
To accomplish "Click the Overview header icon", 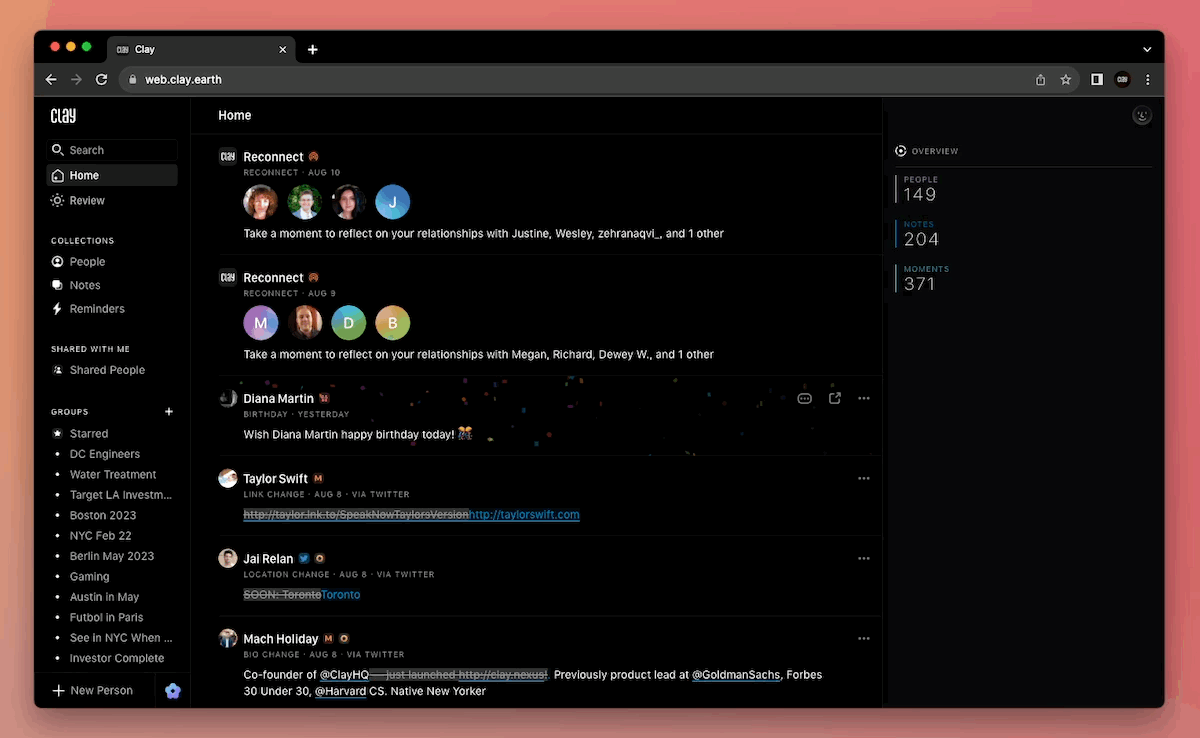I will (x=901, y=151).
